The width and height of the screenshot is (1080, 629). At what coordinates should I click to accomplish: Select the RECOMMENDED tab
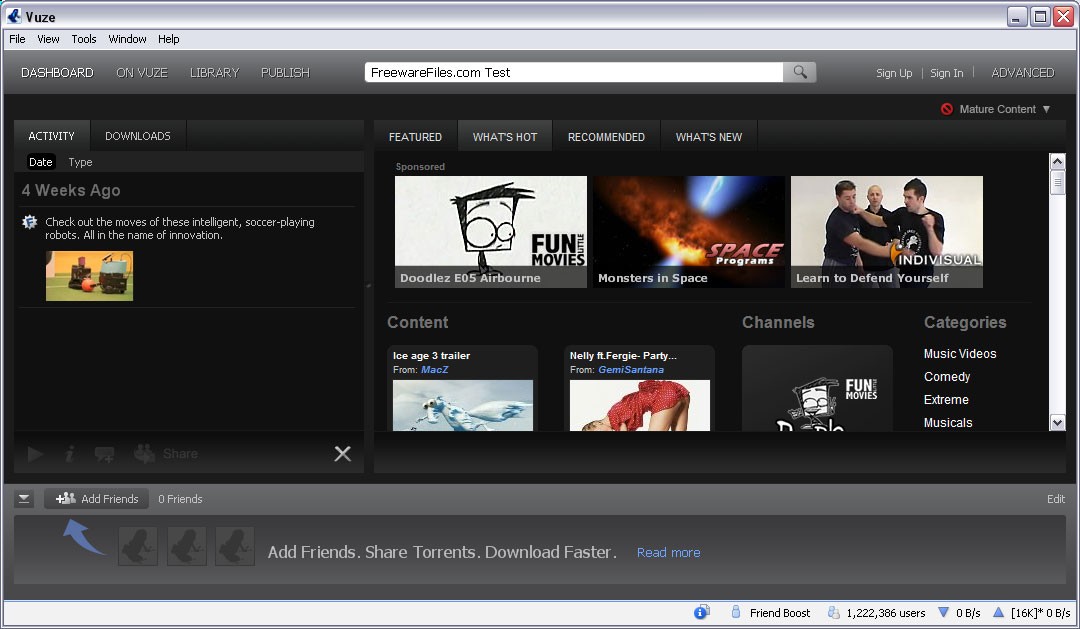[x=606, y=137]
